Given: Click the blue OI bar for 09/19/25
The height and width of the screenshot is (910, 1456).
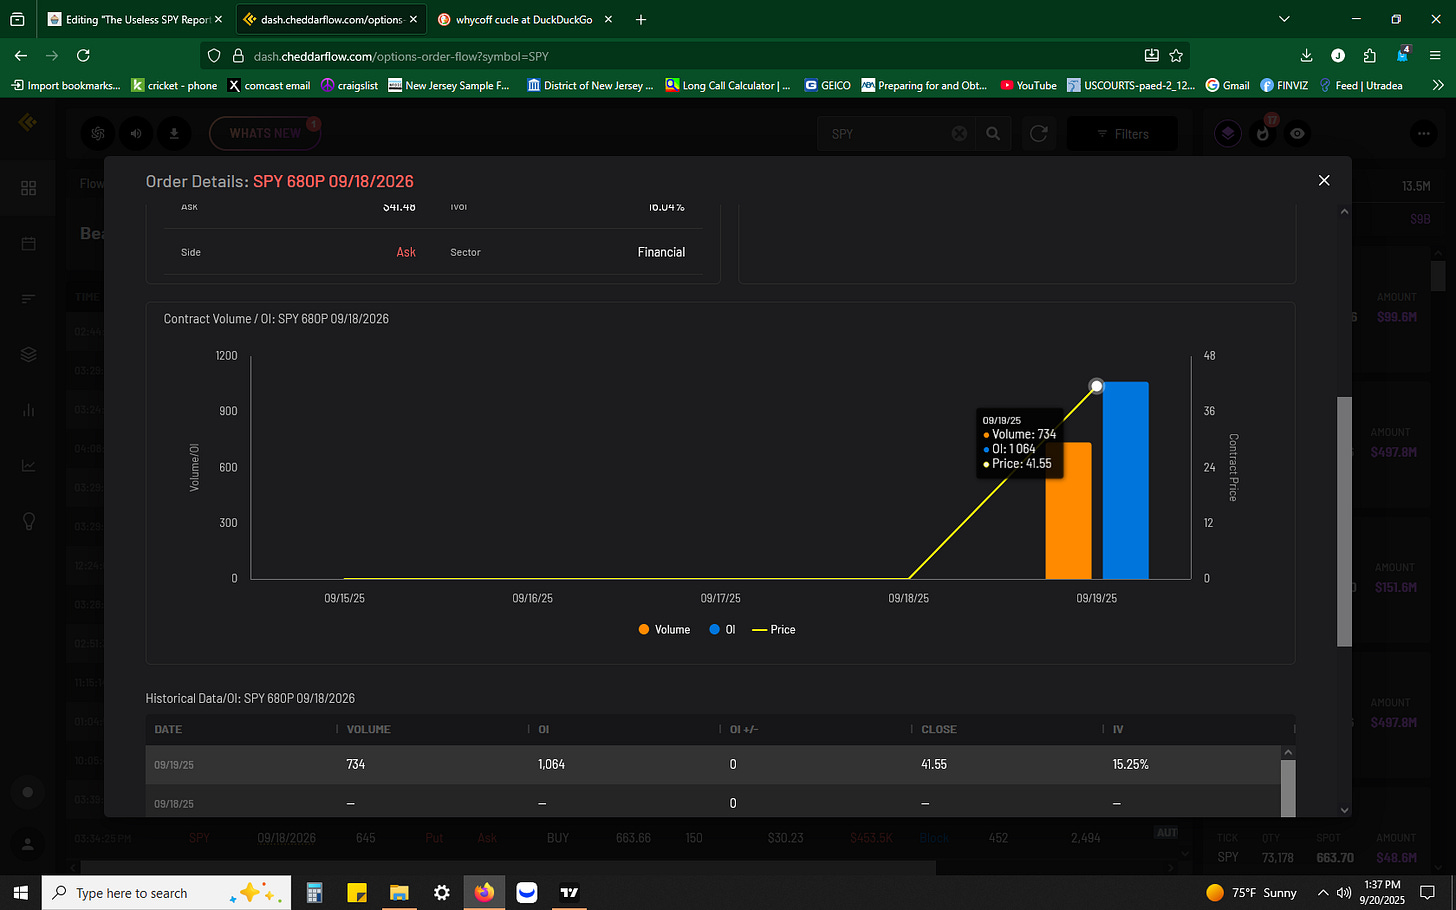Looking at the screenshot, I should click(1125, 480).
